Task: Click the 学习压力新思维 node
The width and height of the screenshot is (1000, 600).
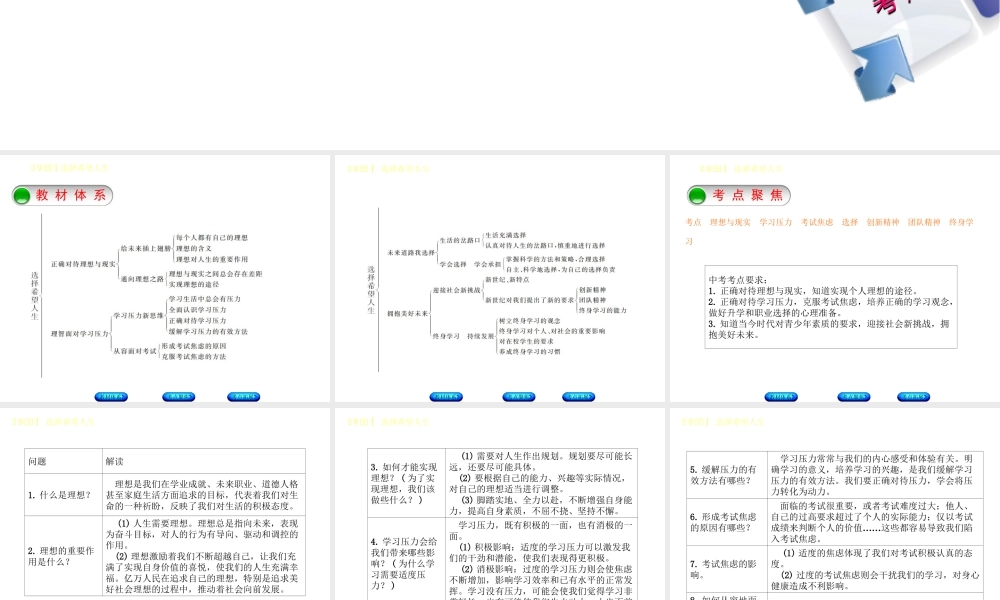Action: pos(138,316)
